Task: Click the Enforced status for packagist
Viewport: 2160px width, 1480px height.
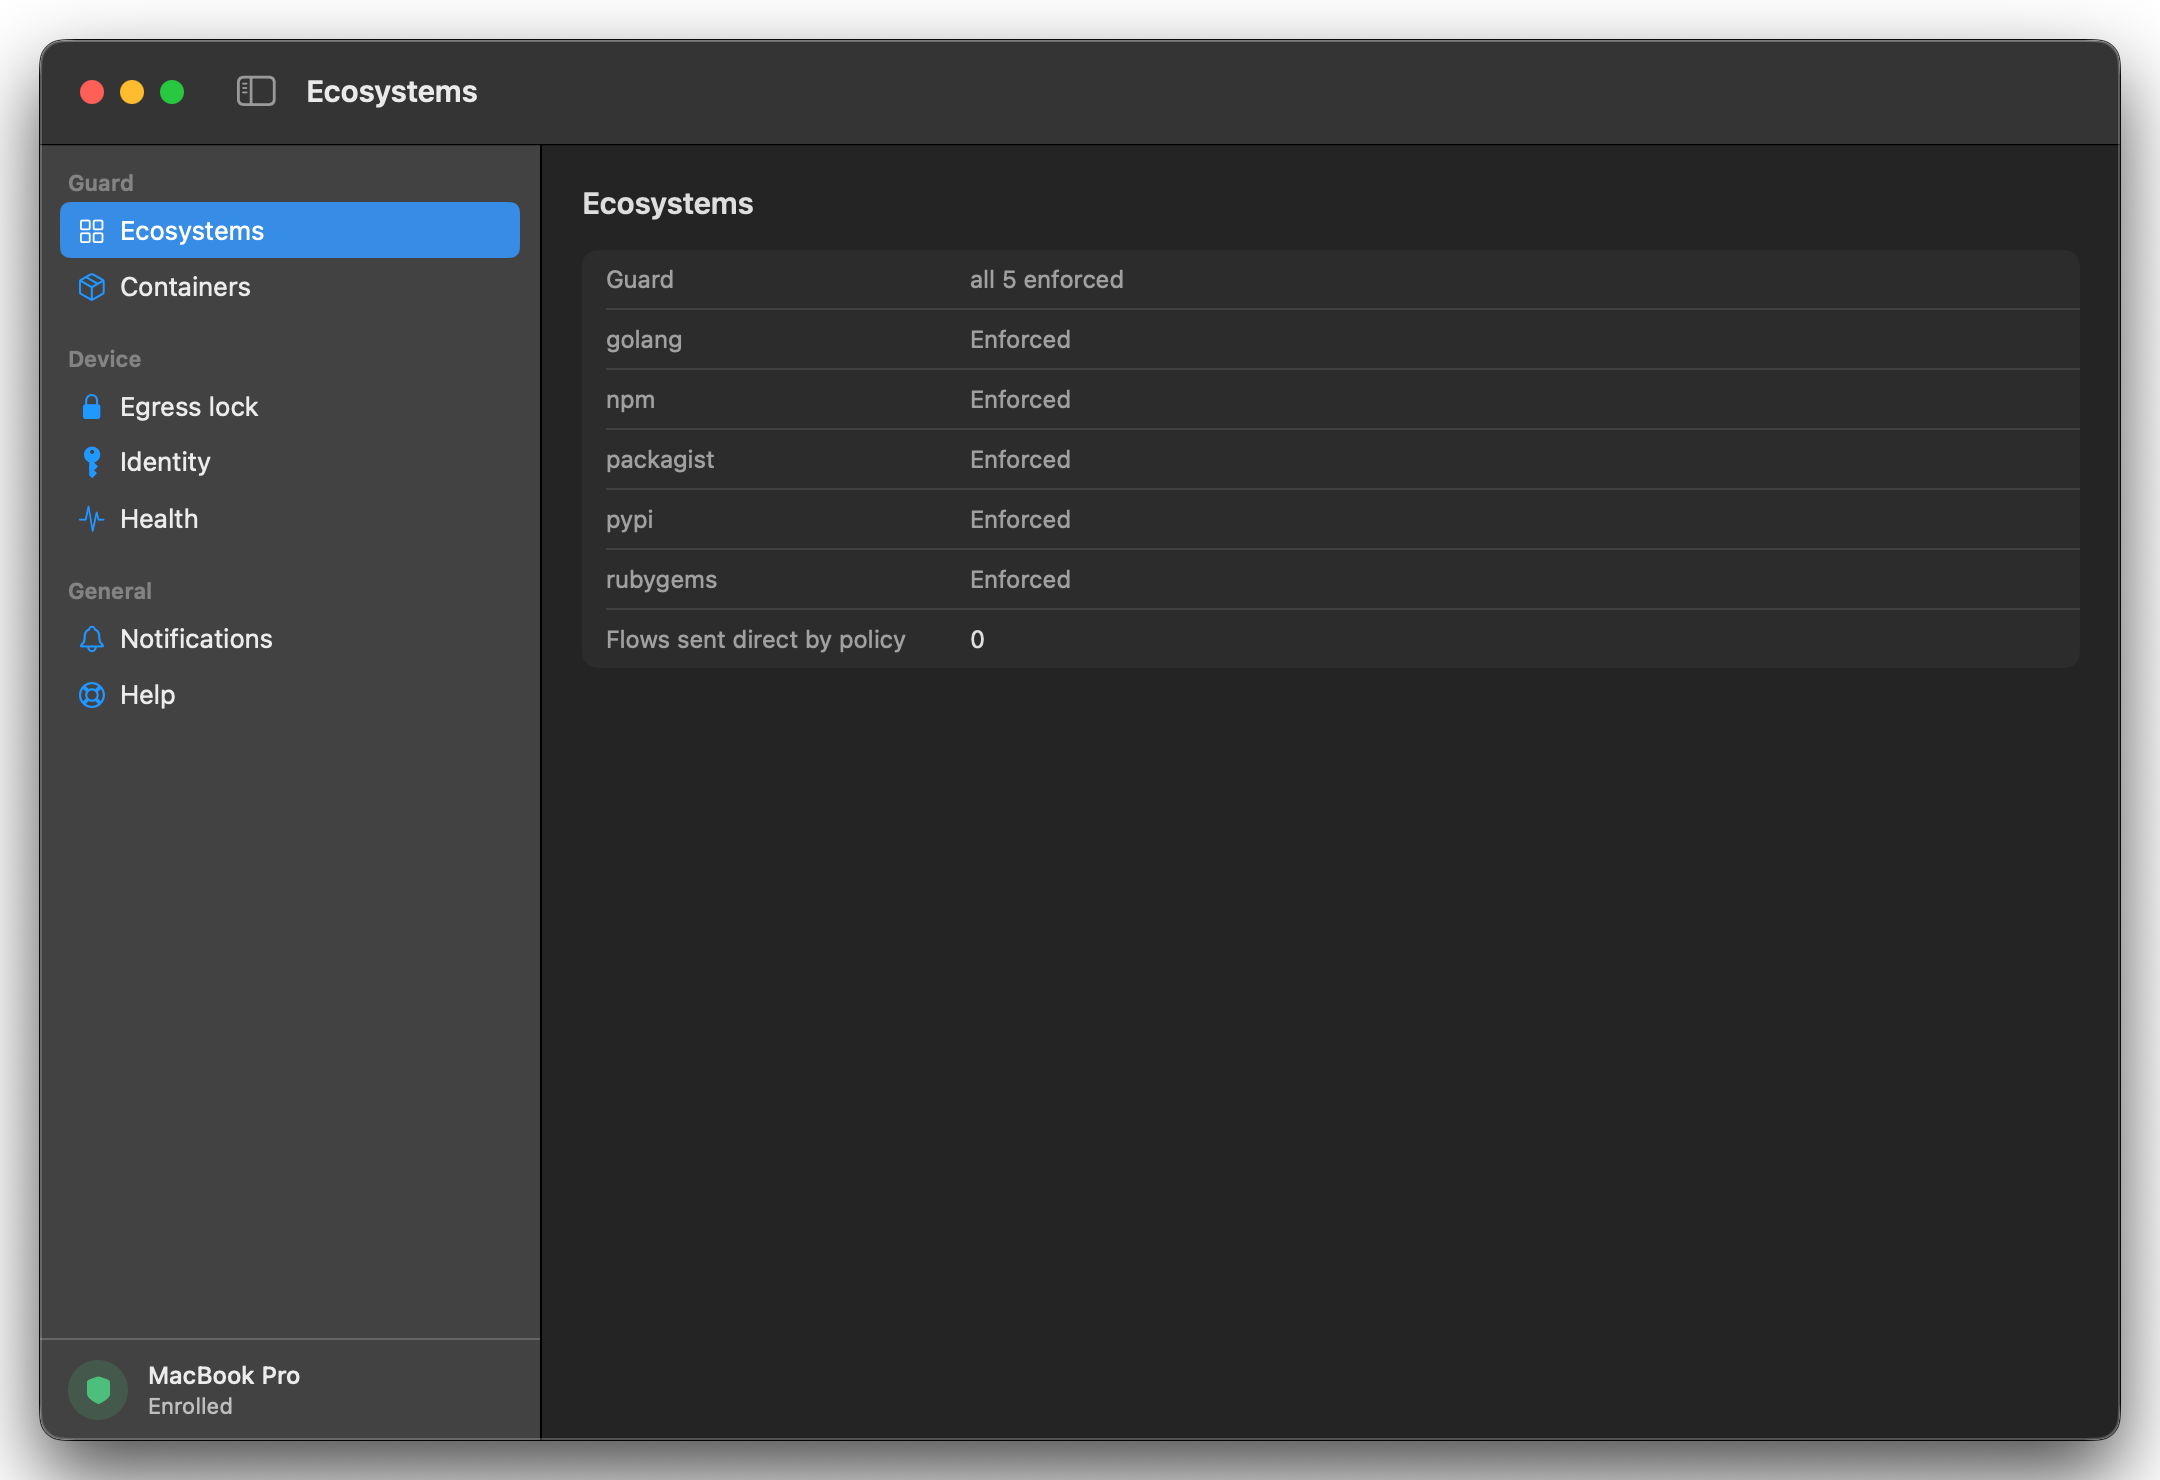Action: tap(1020, 459)
